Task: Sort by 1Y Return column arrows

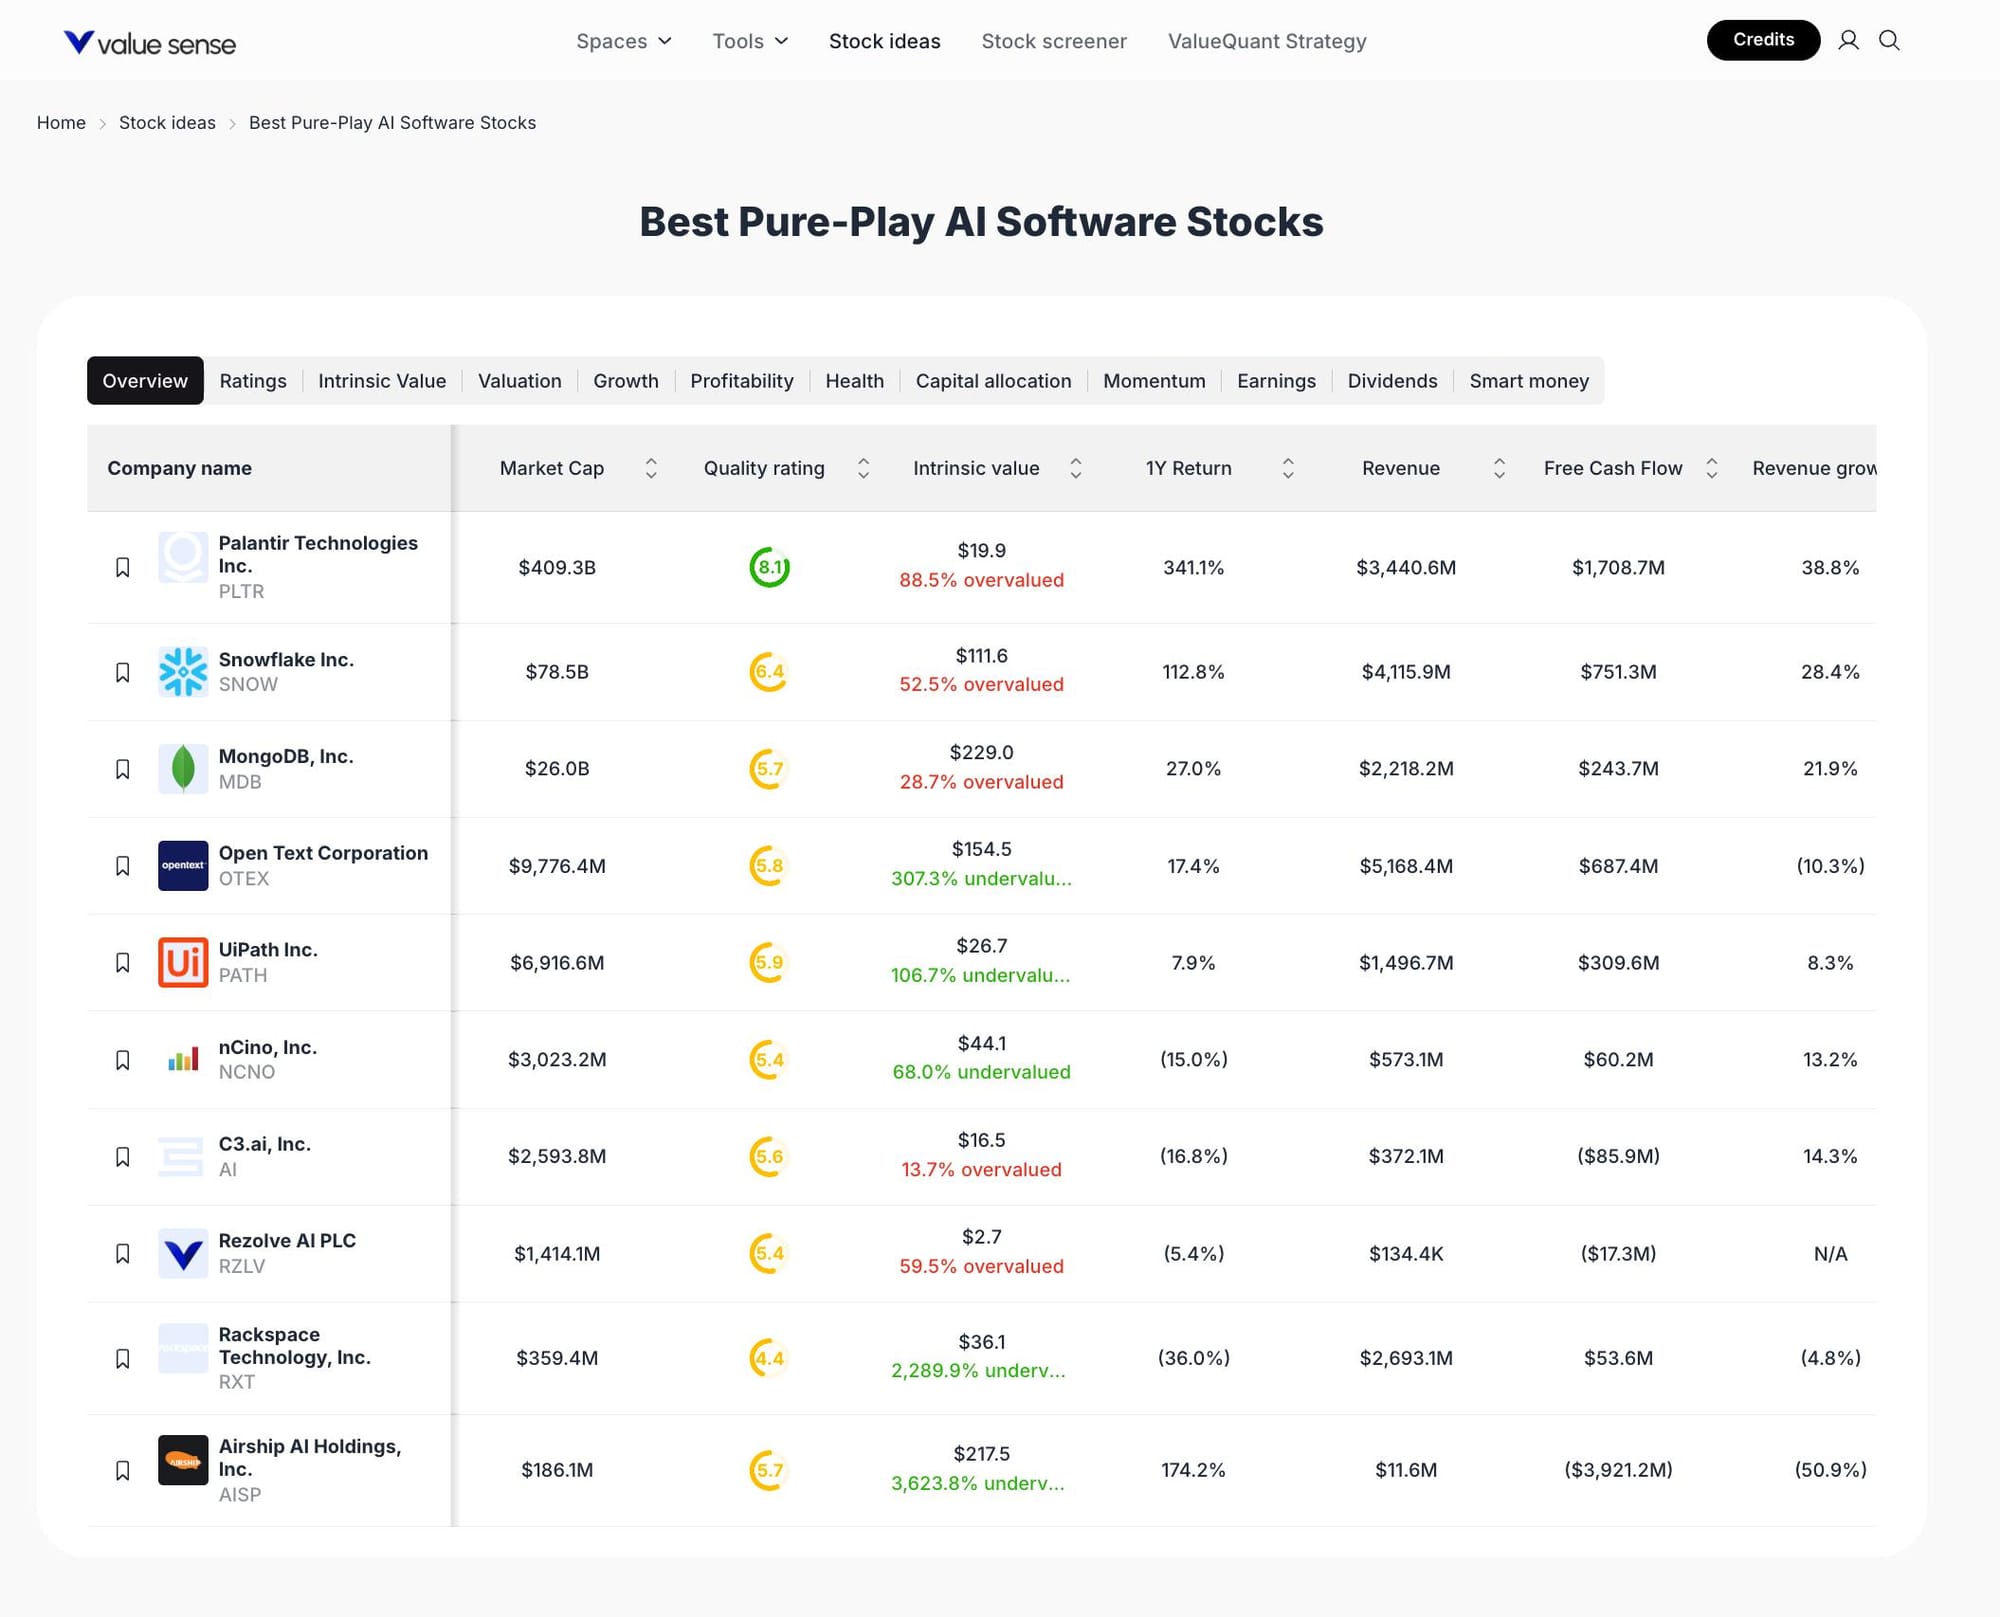Action: click(x=1288, y=468)
